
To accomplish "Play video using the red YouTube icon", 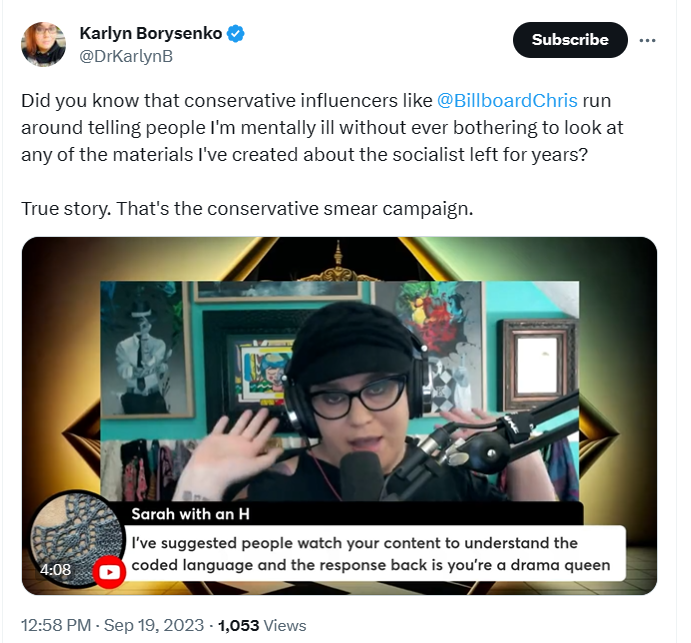I will 109,572.
